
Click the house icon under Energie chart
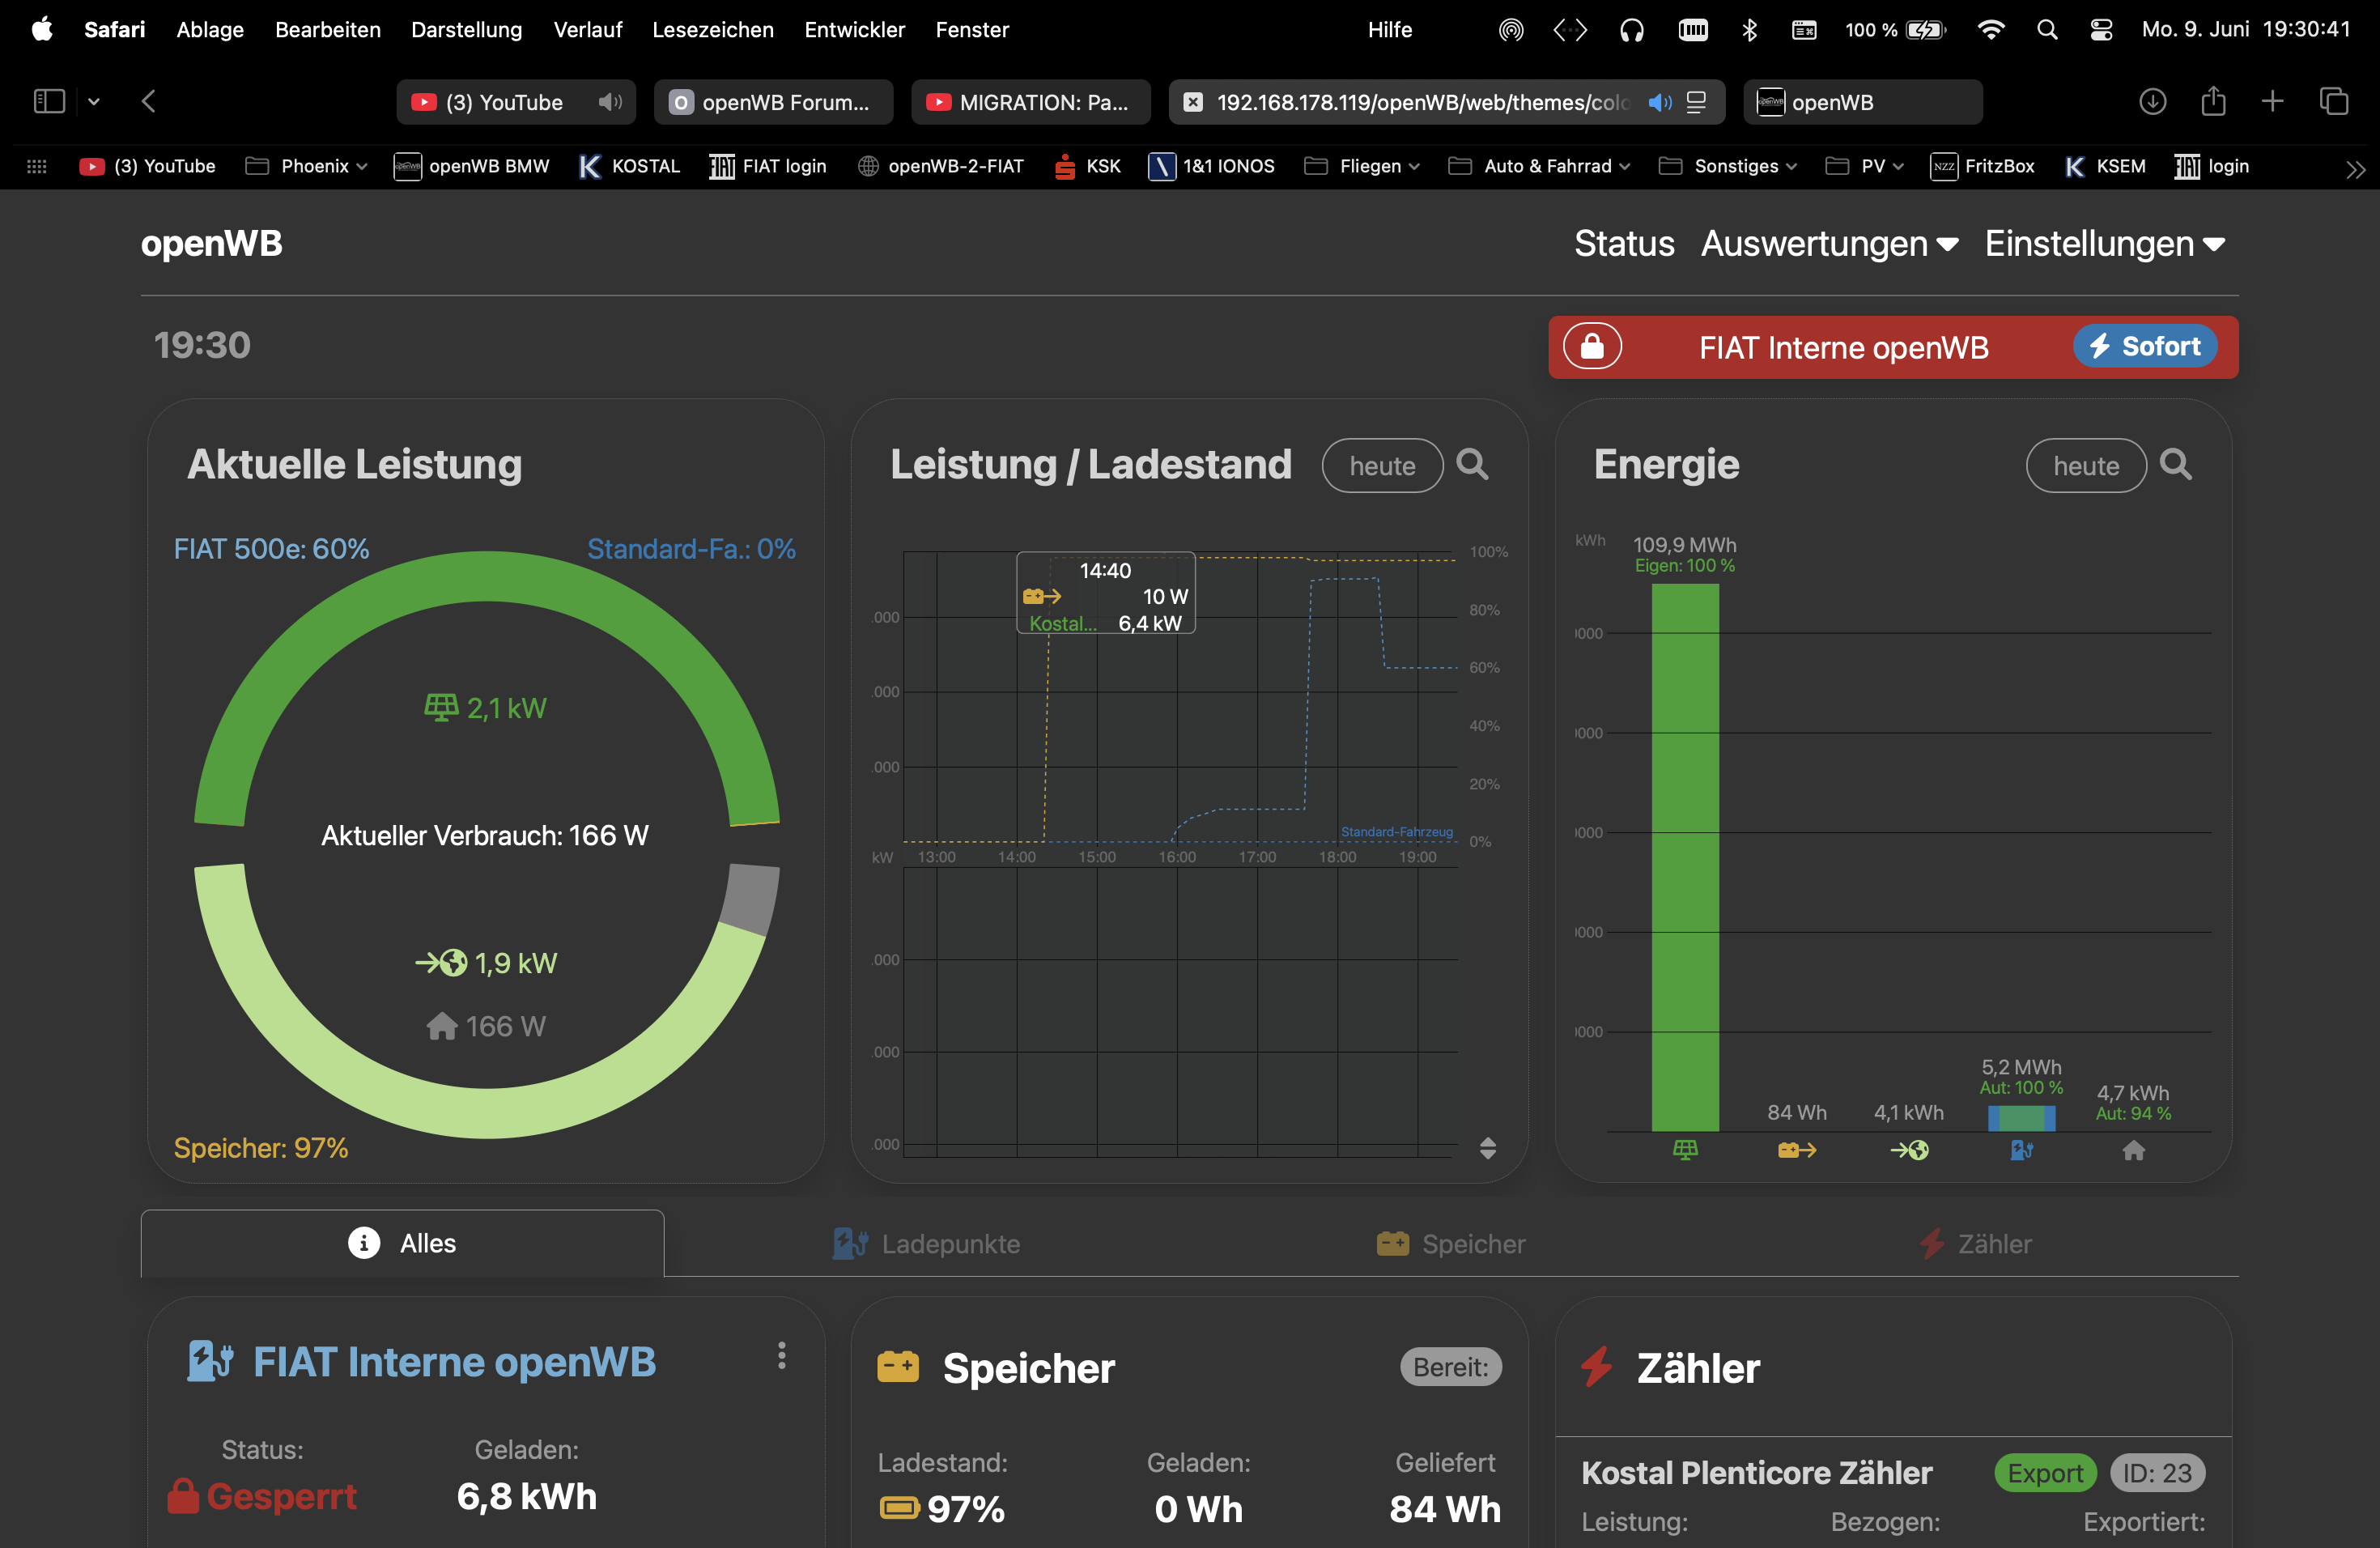coord(2133,1150)
